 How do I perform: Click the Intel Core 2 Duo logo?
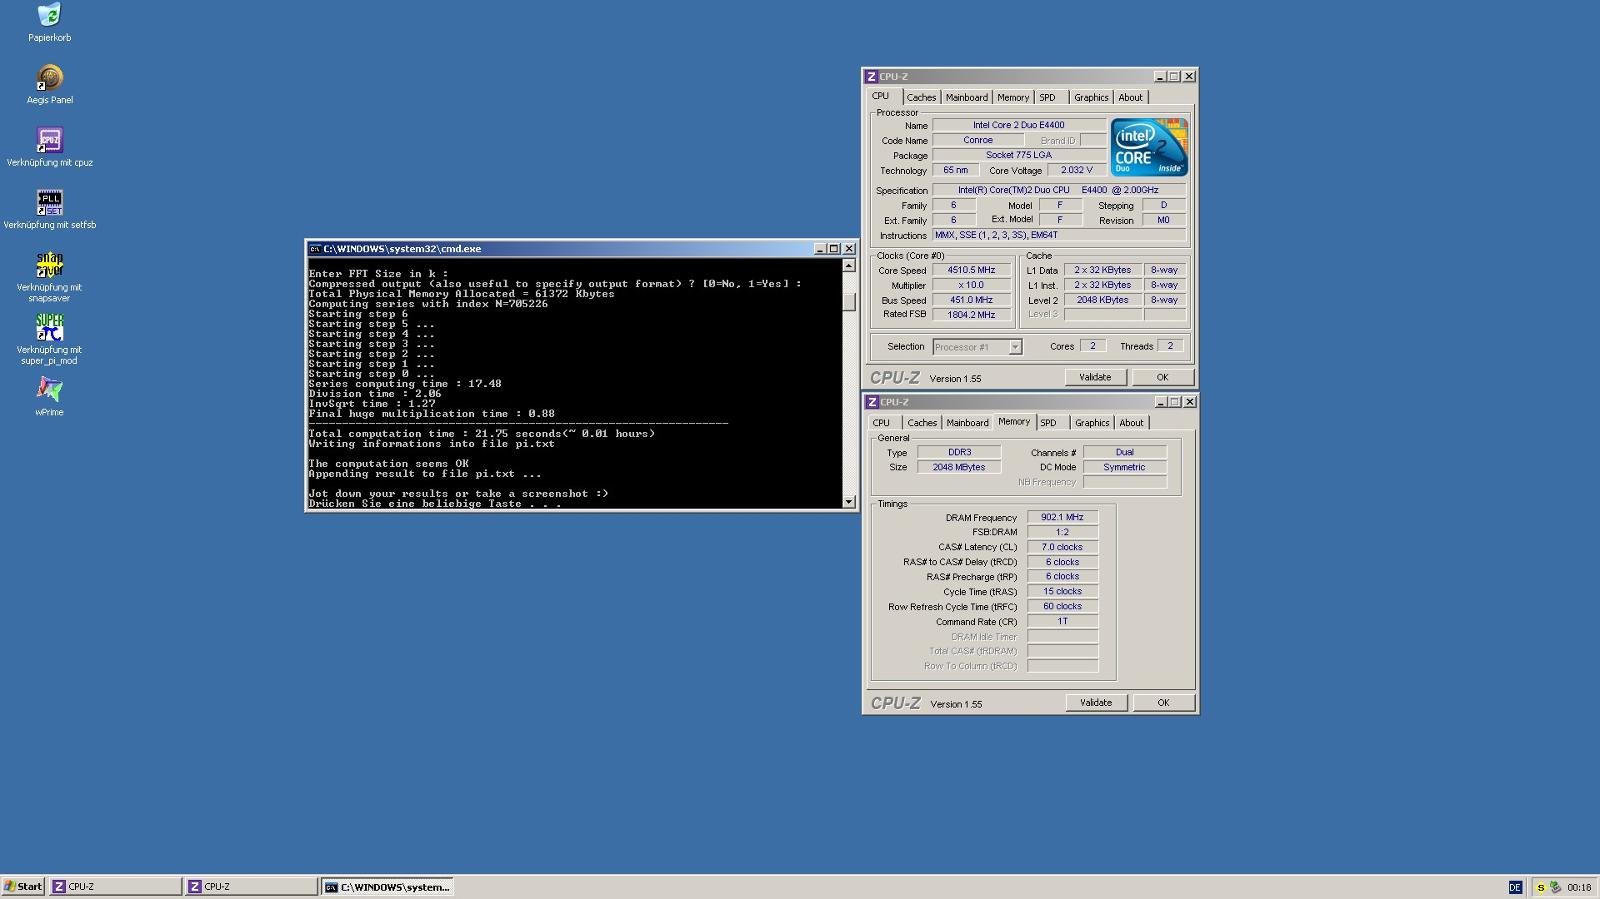click(x=1149, y=147)
